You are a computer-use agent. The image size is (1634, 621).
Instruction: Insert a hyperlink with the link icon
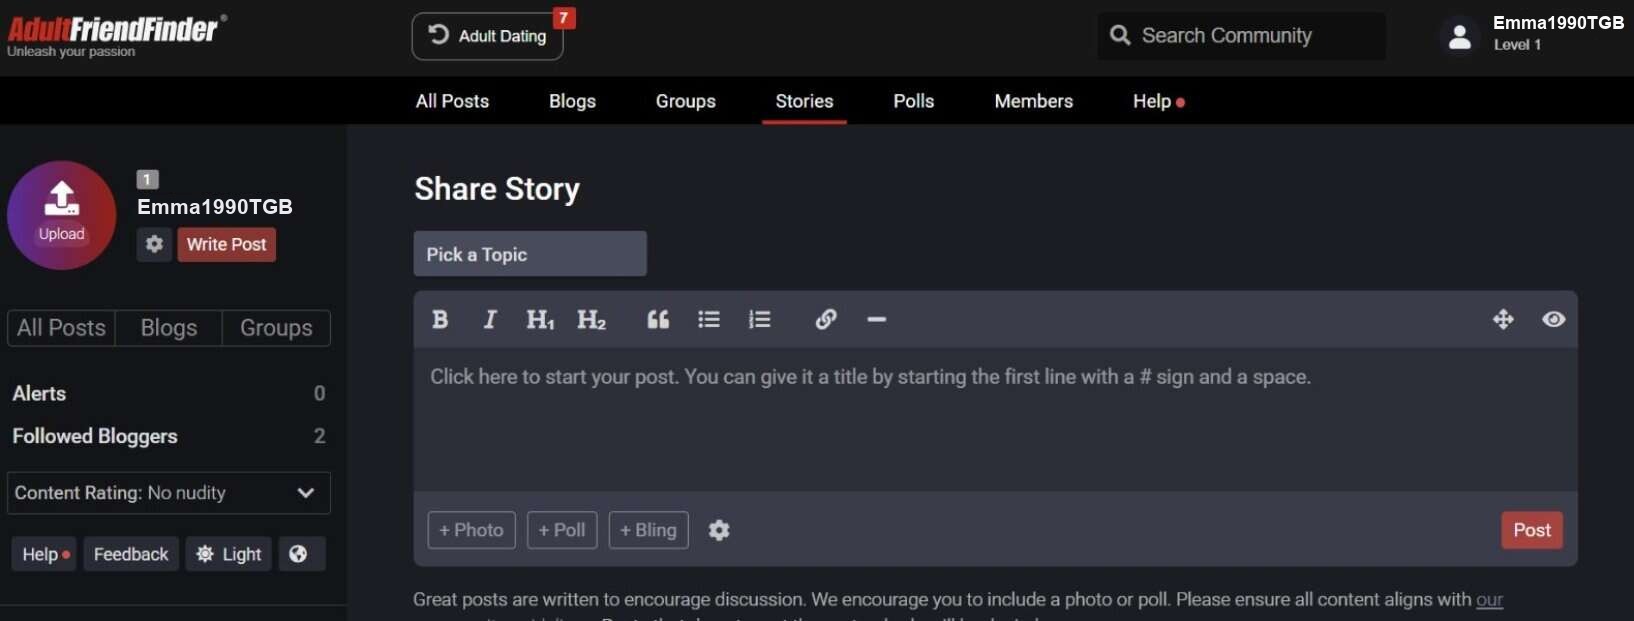[826, 319]
